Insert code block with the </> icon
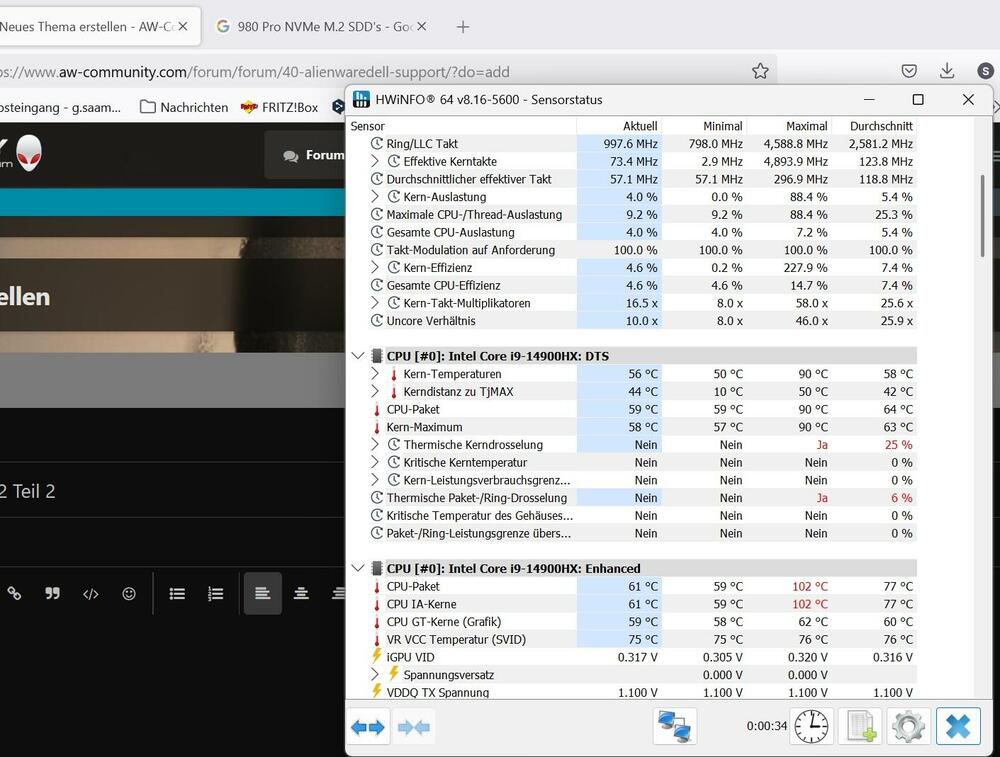1000x757 pixels. click(x=91, y=594)
